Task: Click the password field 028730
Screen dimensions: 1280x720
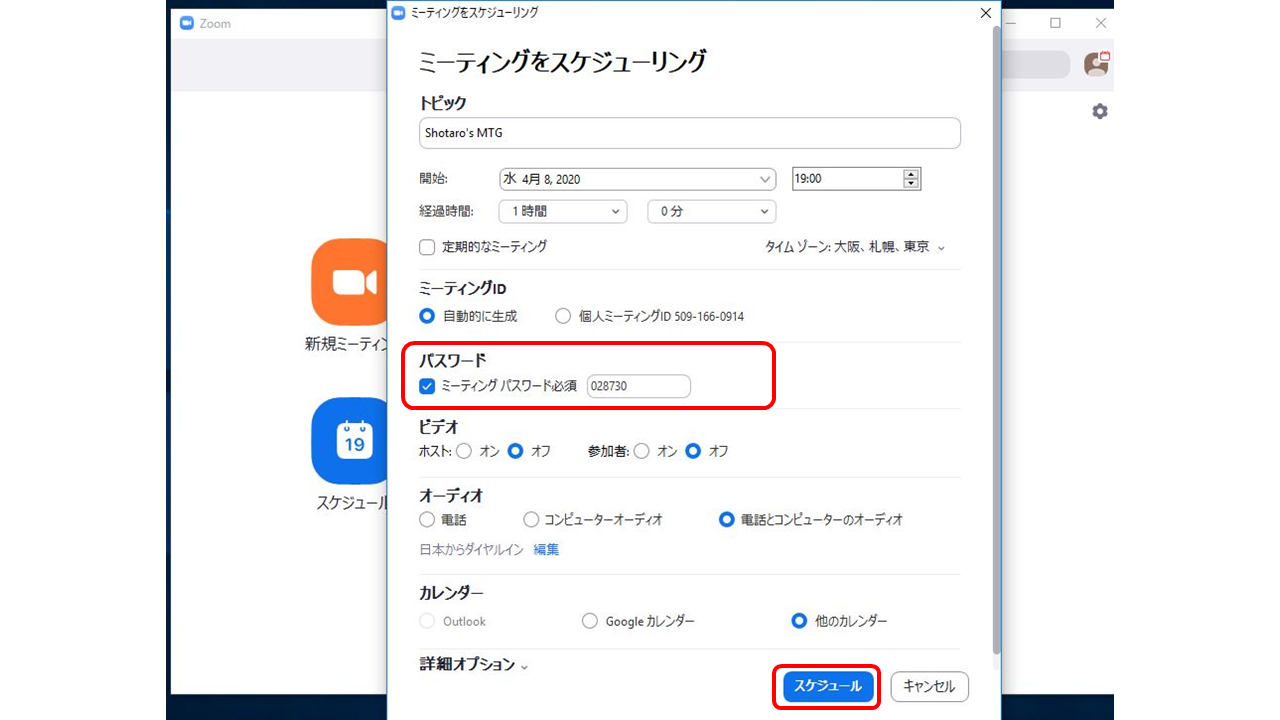Action: pyautogui.click(x=639, y=386)
